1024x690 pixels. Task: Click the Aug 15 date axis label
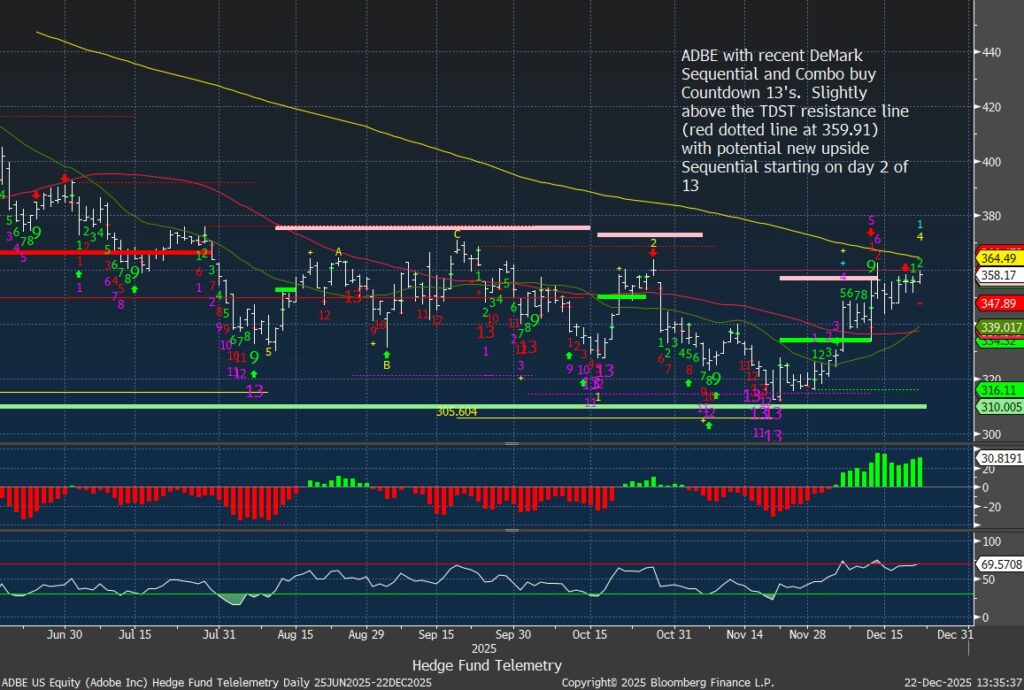click(x=293, y=634)
